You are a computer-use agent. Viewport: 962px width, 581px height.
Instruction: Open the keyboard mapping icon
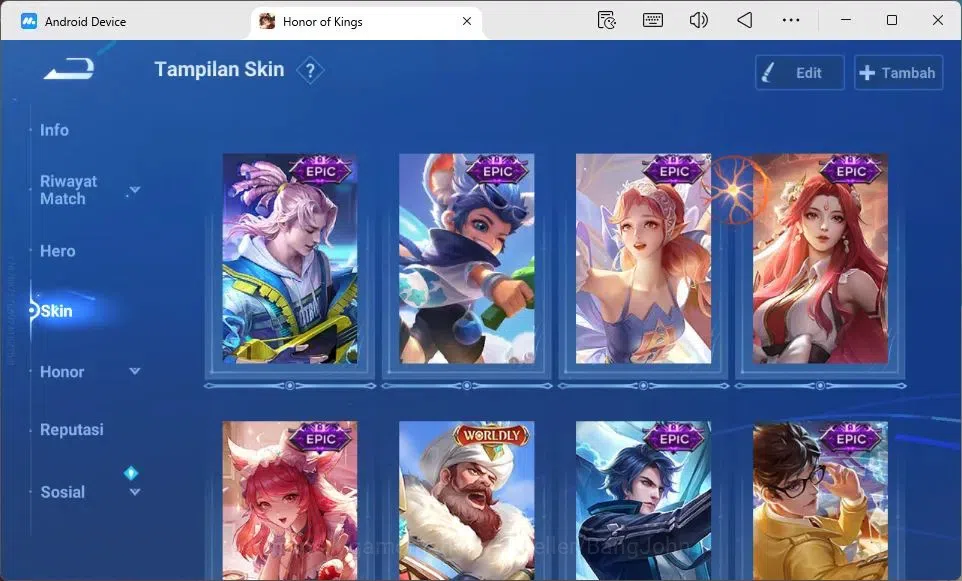click(652, 20)
